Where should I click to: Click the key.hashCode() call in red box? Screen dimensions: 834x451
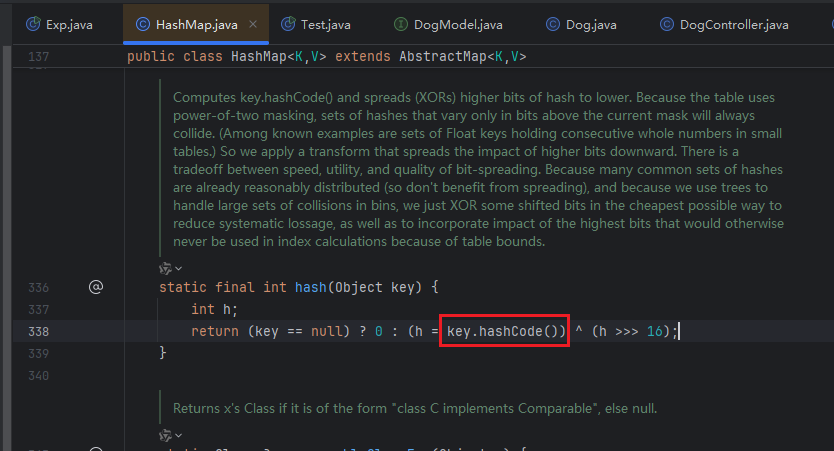point(505,331)
